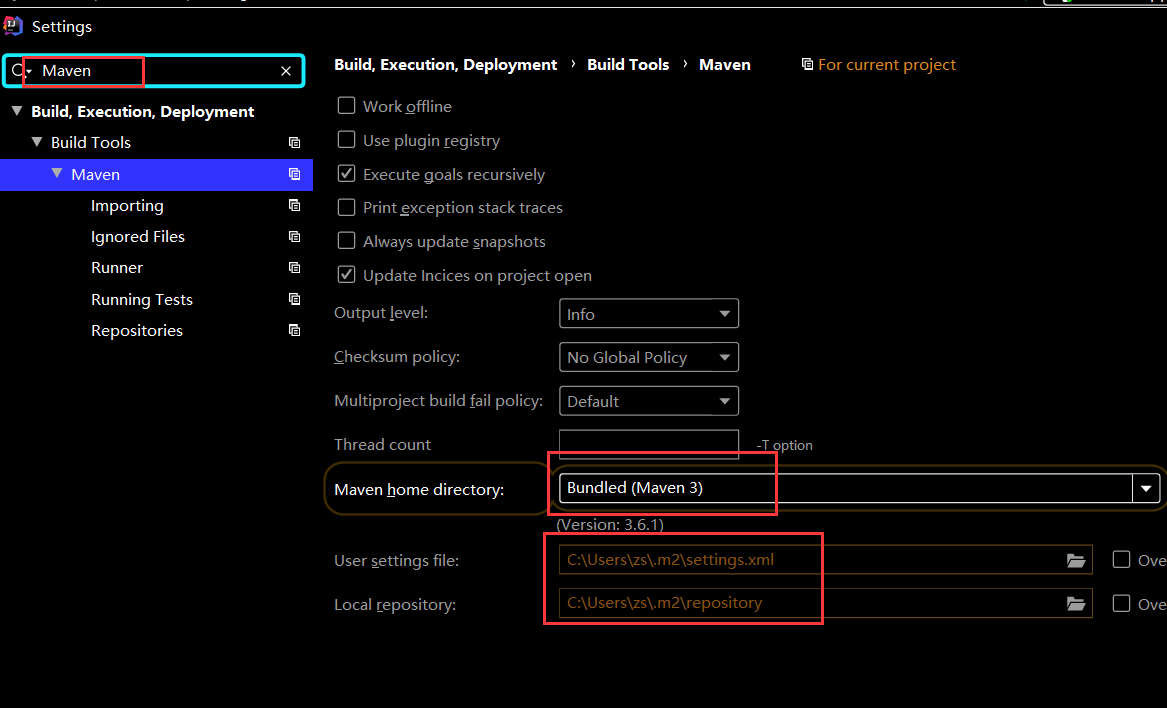Viewport: 1167px width, 708px height.
Task: Open the Running Tests settings page
Action: click(x=141, y=299)
